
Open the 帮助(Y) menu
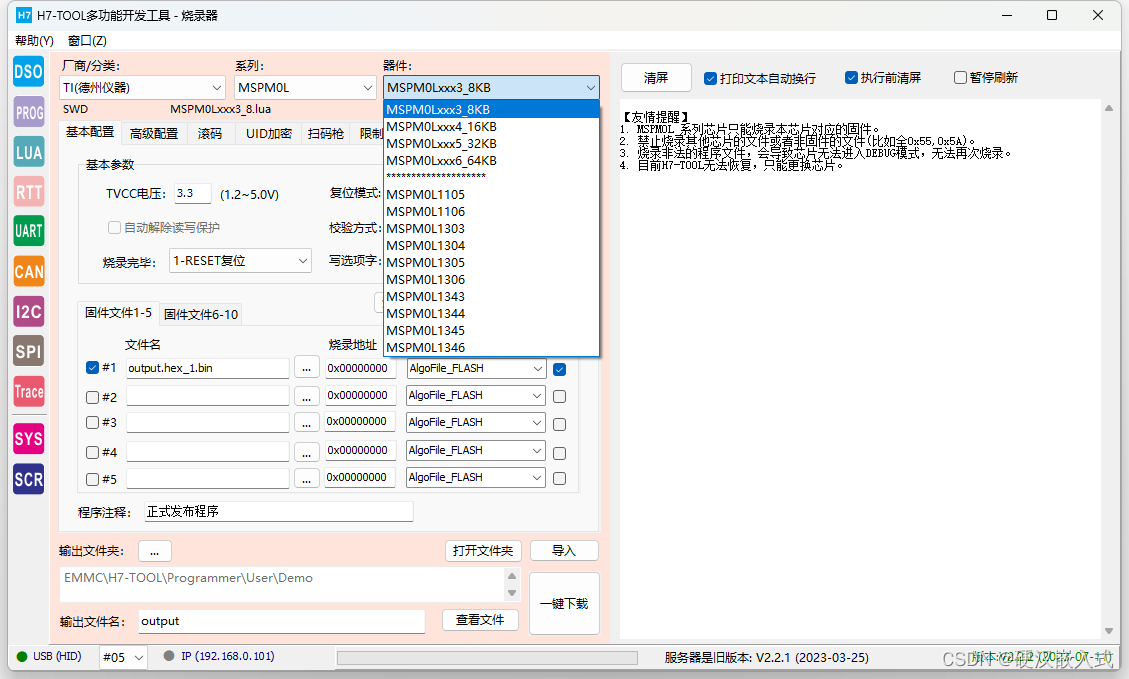click(x=34, y=40)
